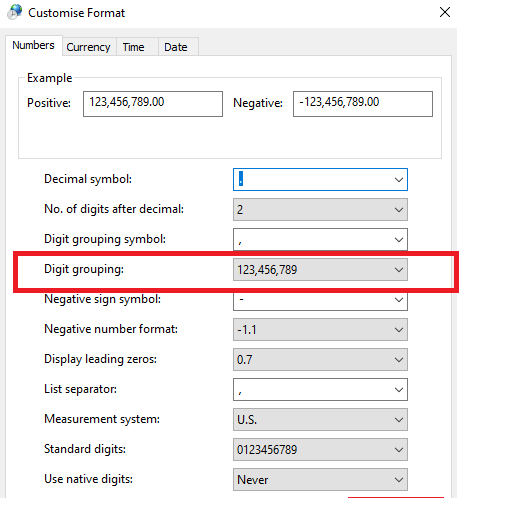Click the globe icon in title bar
Screen dimensions: 523x513
[x=14, y=12]
